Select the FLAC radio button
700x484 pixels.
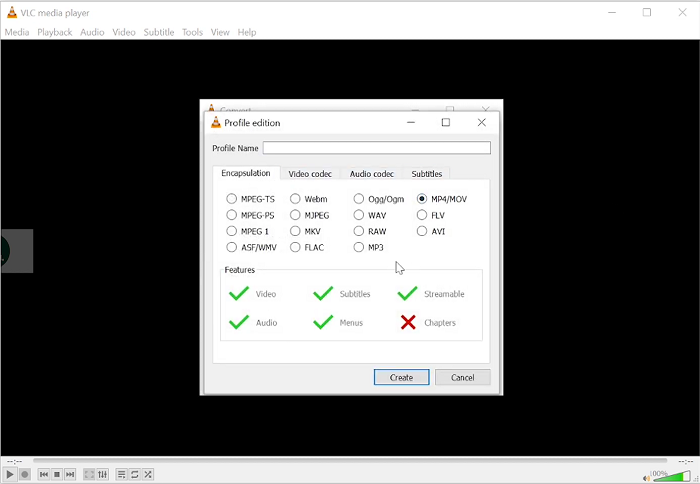pyautogui.click(x=295, y=247)
